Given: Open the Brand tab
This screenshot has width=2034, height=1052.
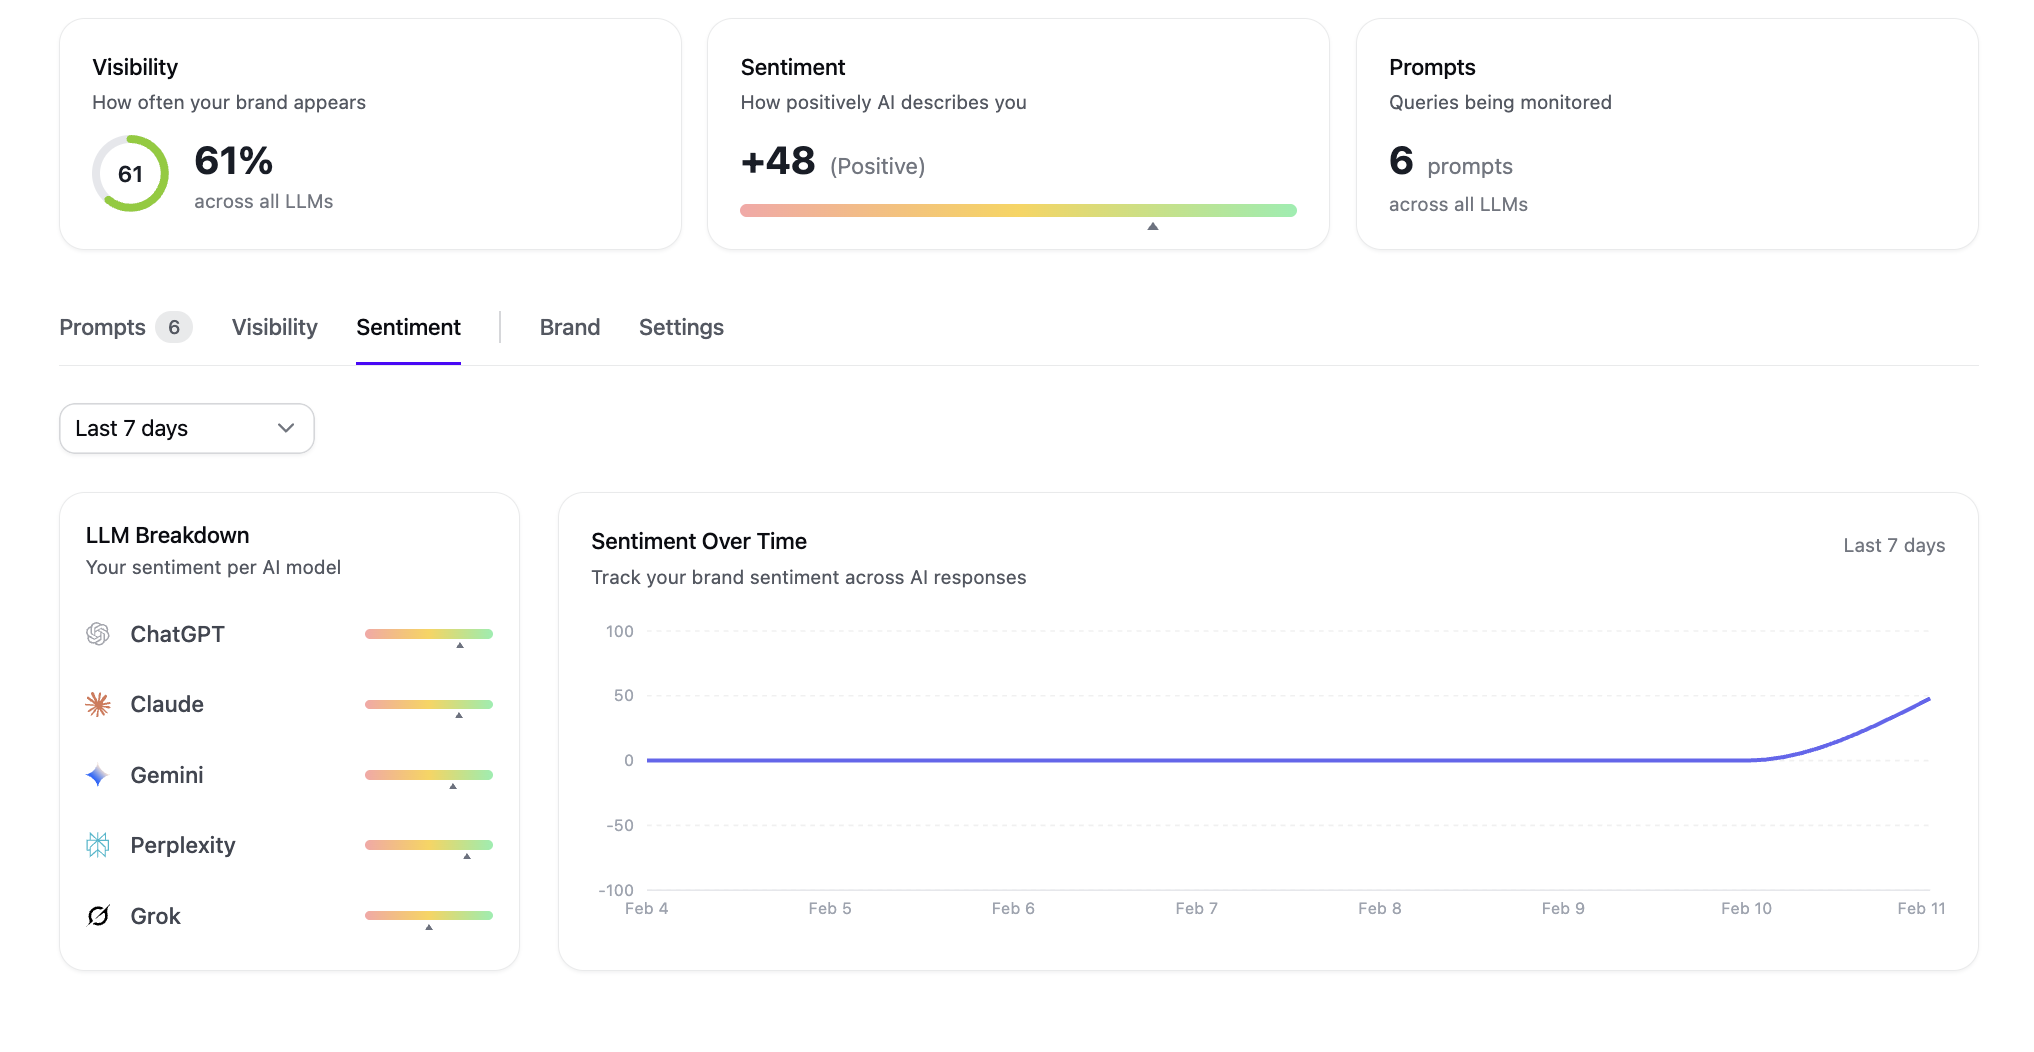Looking at the screenshot, I should (569, 327).
